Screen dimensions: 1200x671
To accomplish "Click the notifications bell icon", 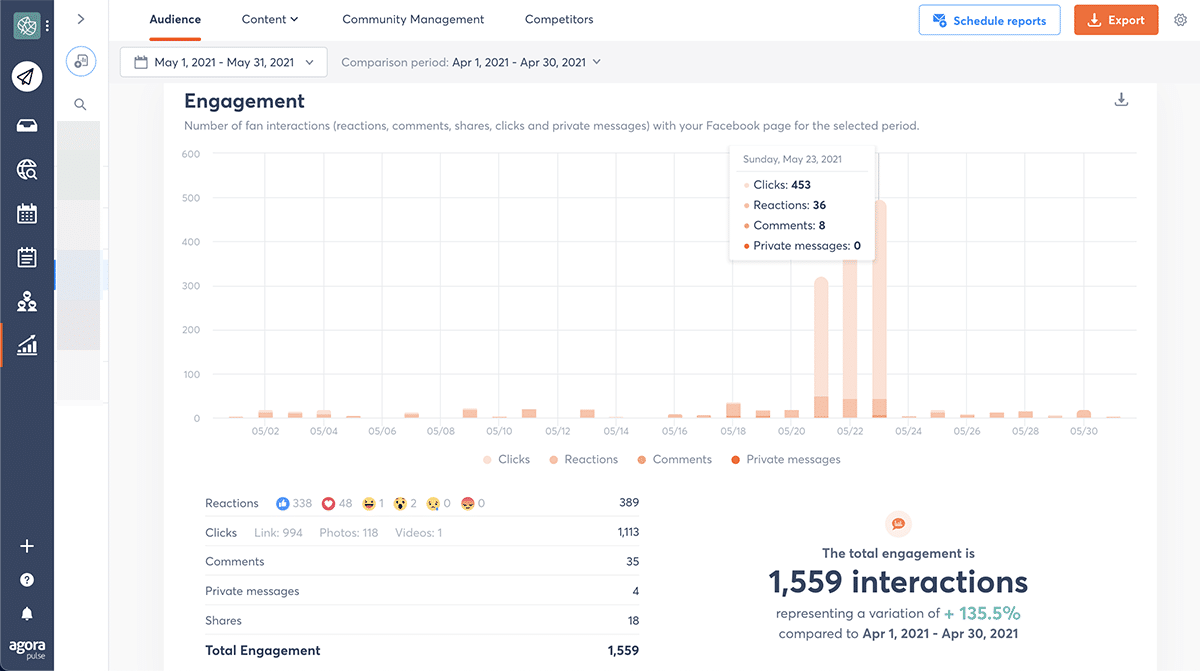I will pyautogui.click(x=27, y=613).
